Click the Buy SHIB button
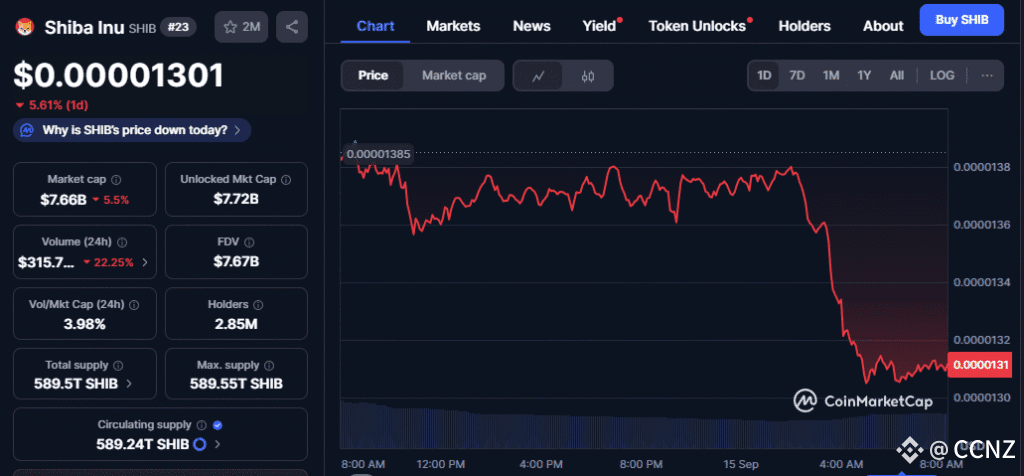The width and height of the screenshot is (1024, 476). (x=961, y=20)
